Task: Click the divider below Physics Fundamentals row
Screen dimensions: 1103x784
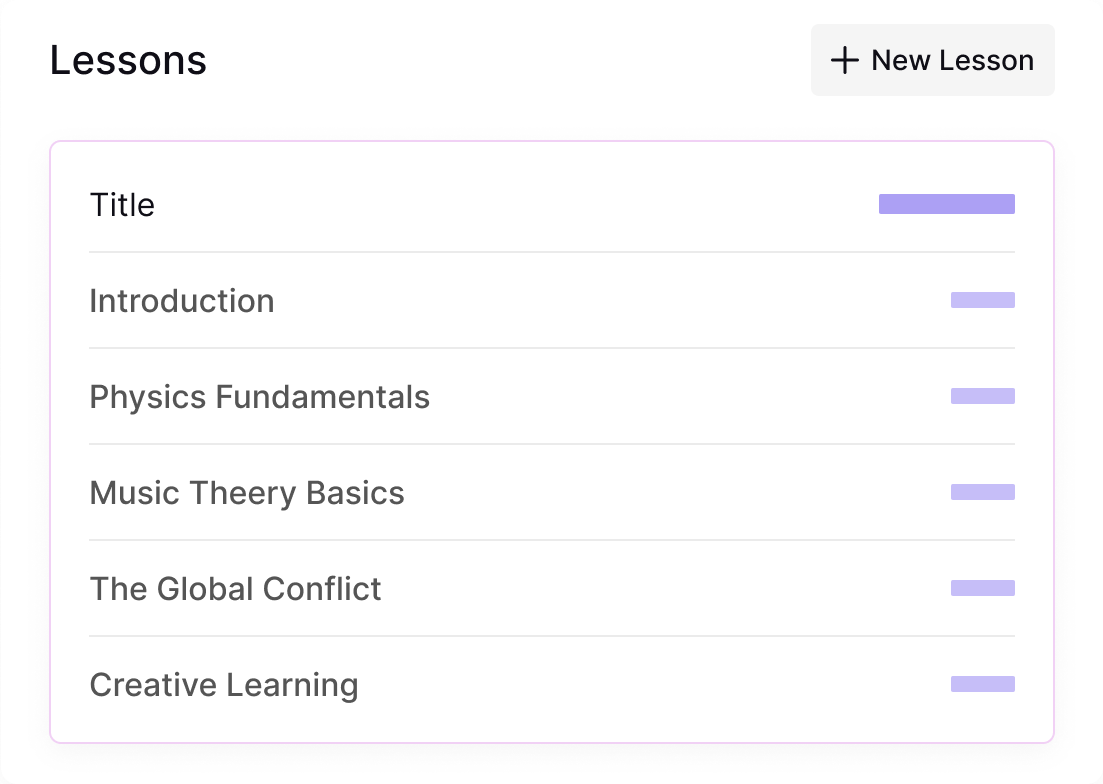Action: pyautogui.click(x=551, y=444)
